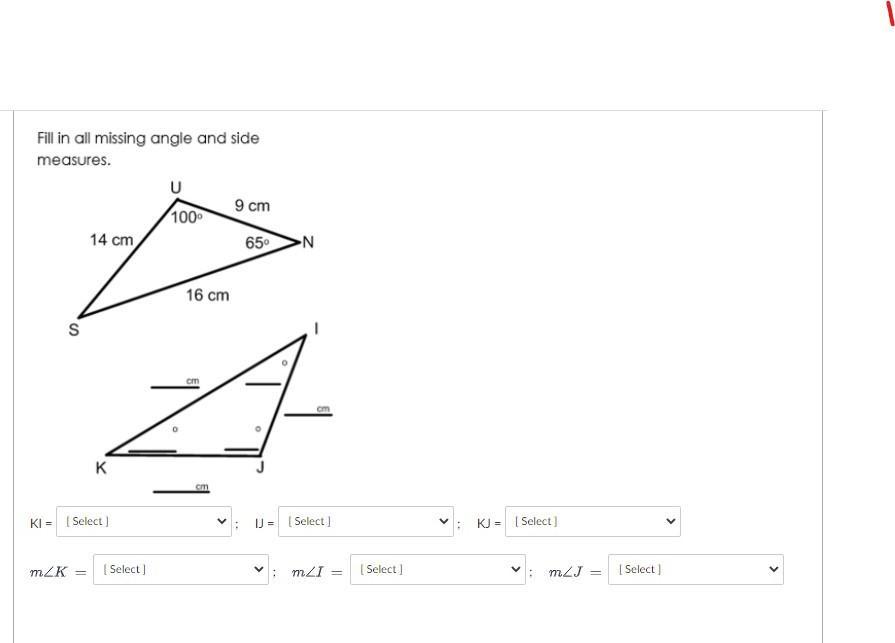Open the m∠I angle dropdown

click(x=438, y=569)
